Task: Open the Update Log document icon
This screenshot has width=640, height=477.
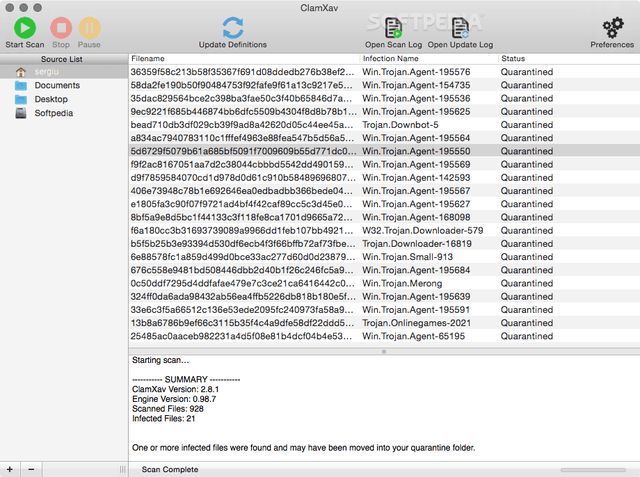Action: [460, 28]
